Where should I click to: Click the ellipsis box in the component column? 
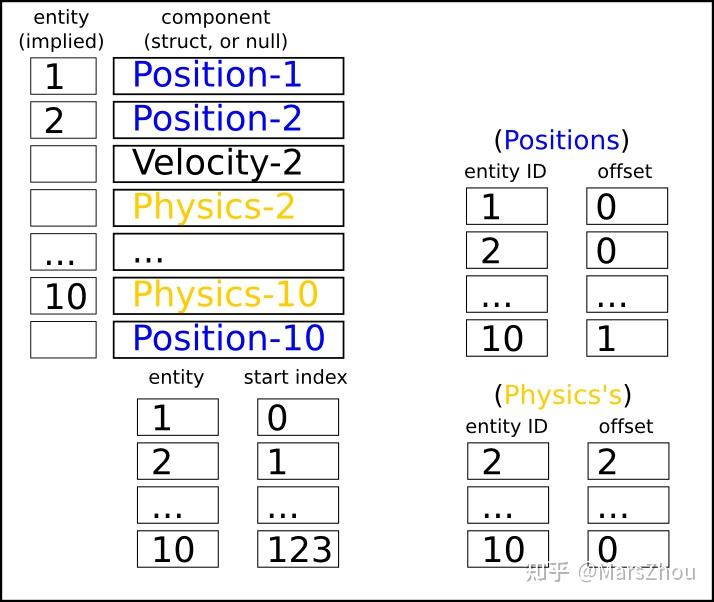click(228, 252)
